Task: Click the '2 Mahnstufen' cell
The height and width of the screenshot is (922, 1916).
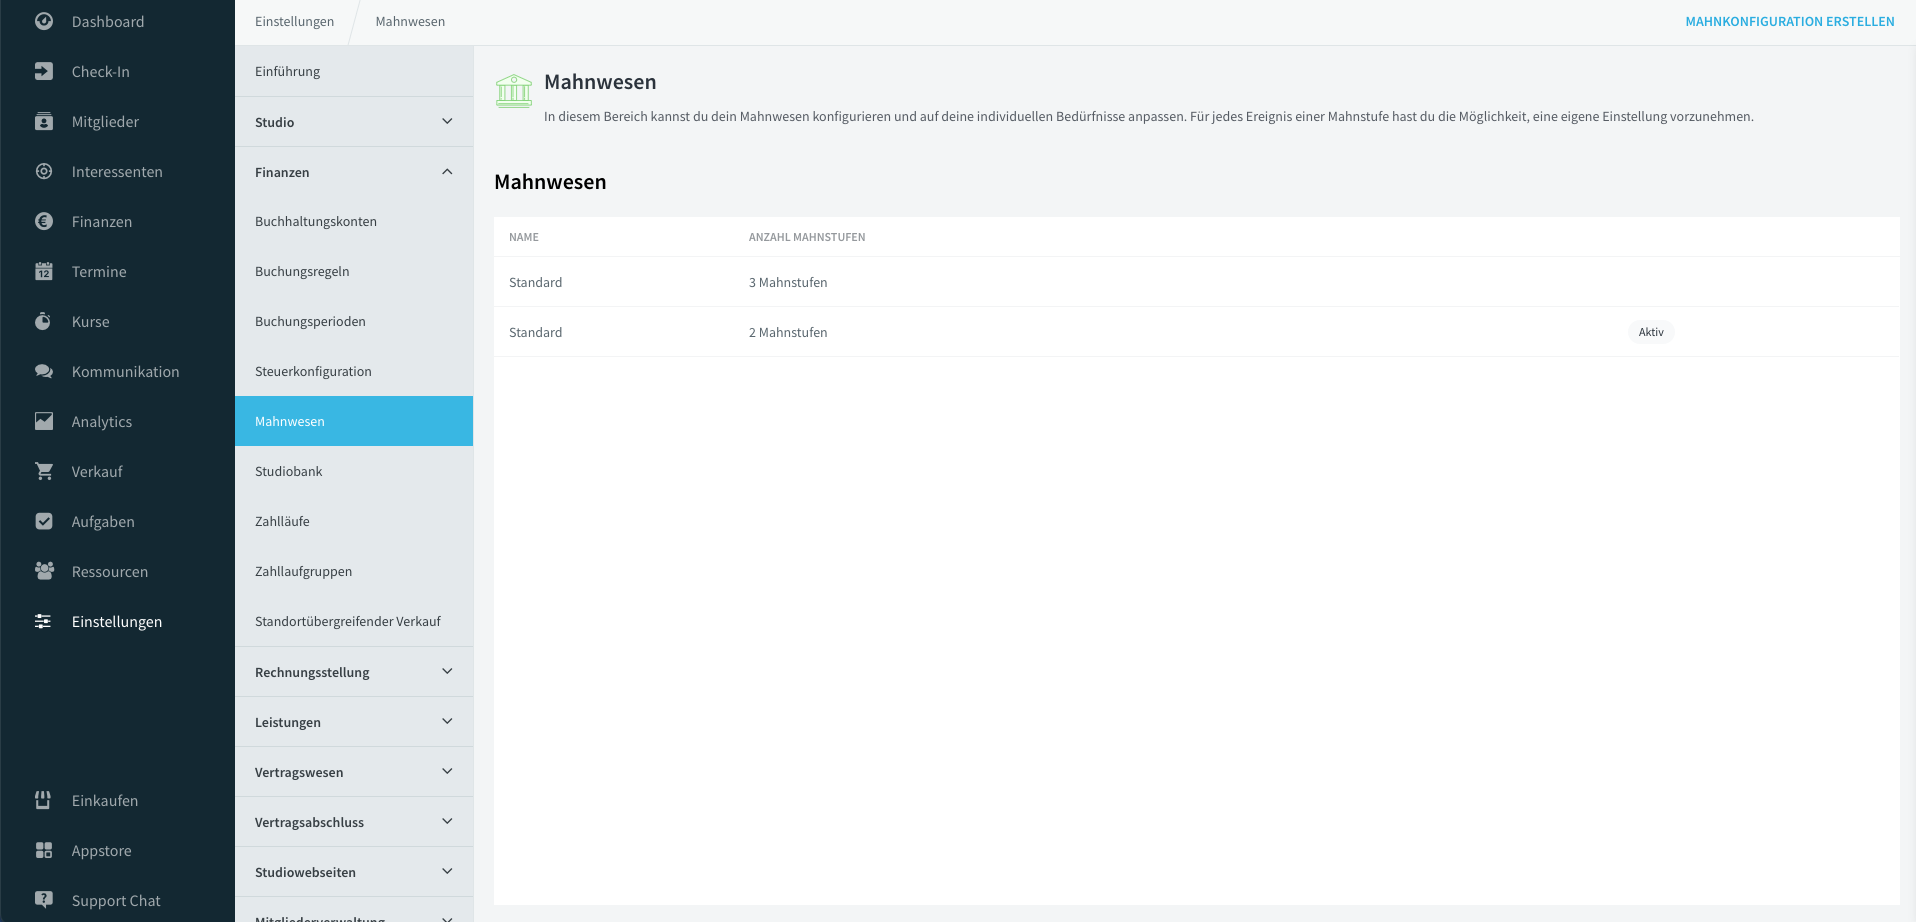Action: coord(788,332)
